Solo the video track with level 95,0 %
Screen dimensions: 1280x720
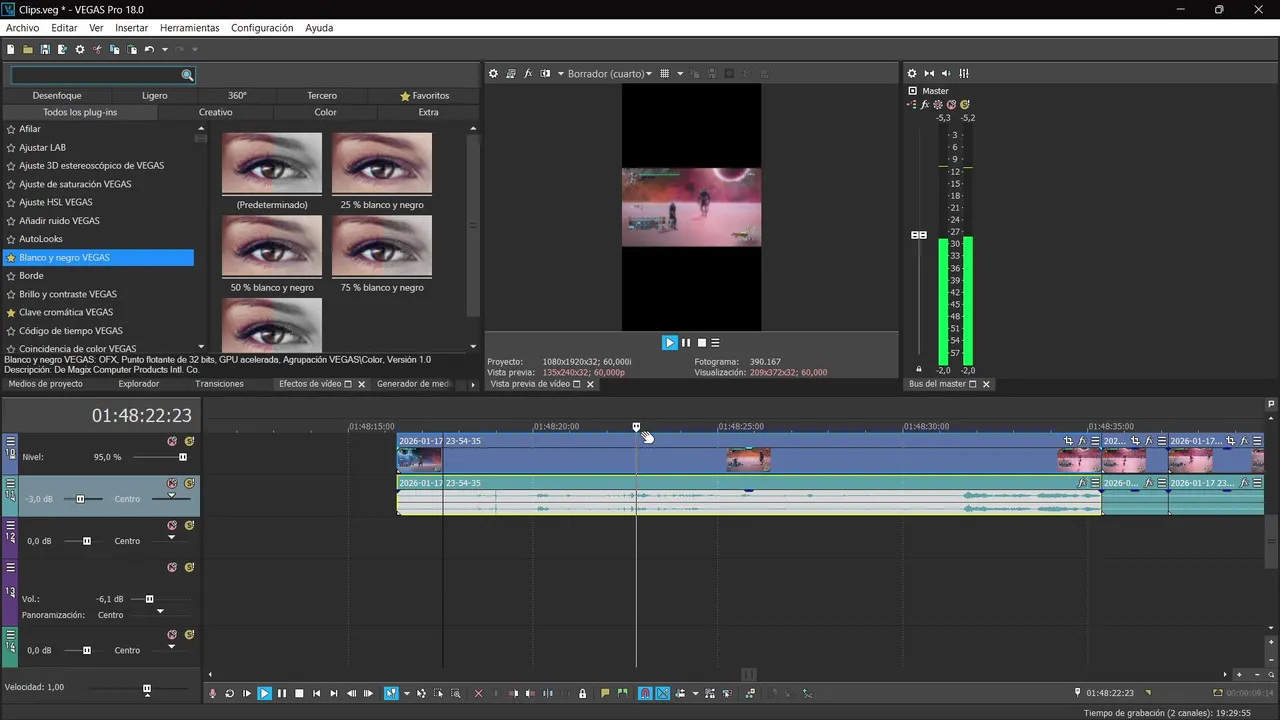(189, 441)
